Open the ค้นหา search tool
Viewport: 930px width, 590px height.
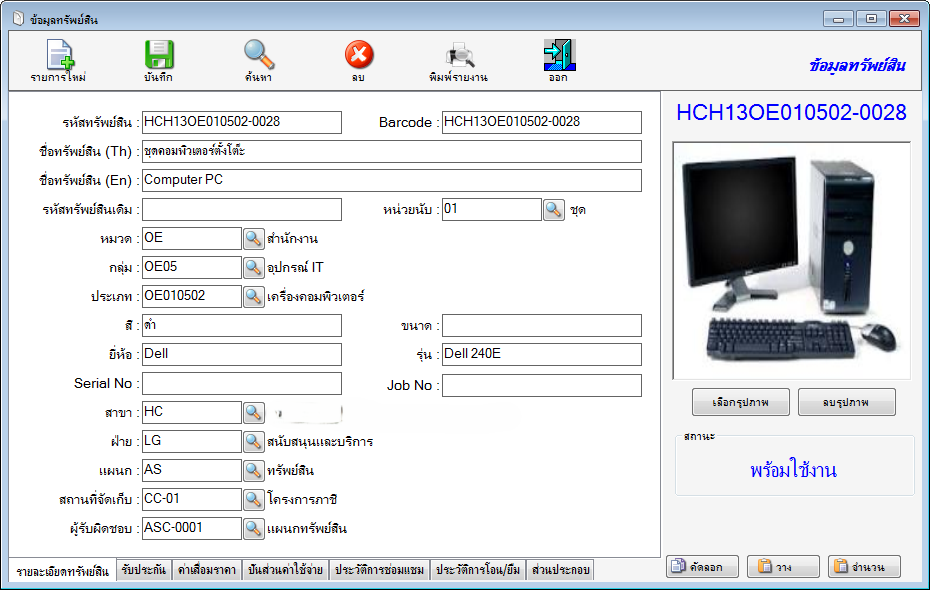pyautogui.click(x=259, y=61)
